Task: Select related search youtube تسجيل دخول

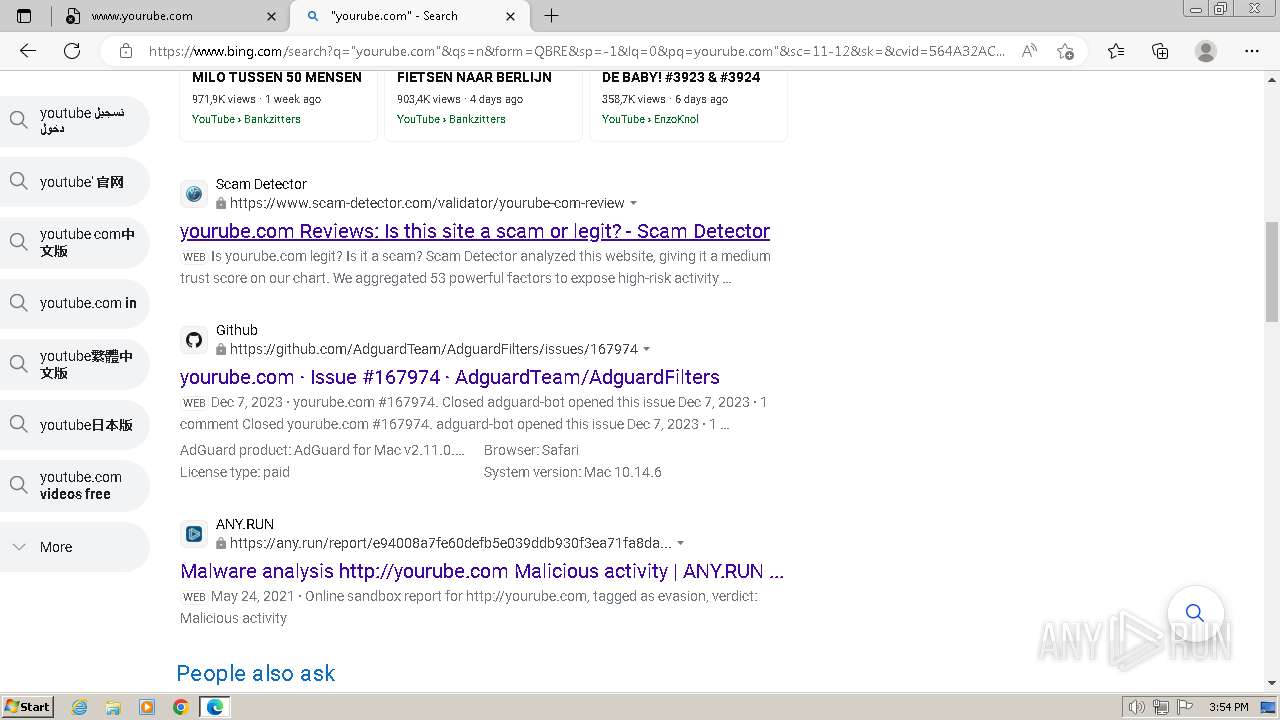Action: click(x=75, y=121)
